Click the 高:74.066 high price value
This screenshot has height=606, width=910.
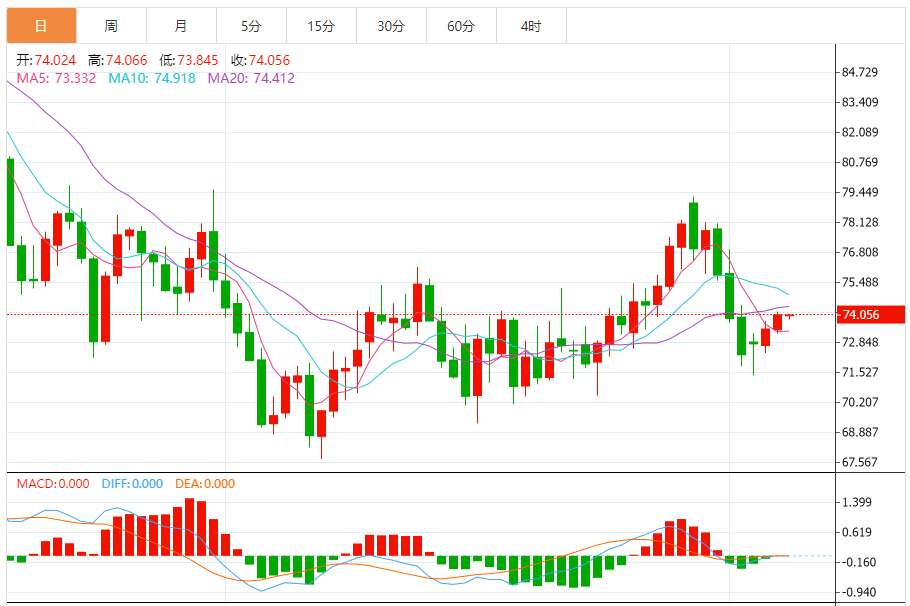click(118, 60)
